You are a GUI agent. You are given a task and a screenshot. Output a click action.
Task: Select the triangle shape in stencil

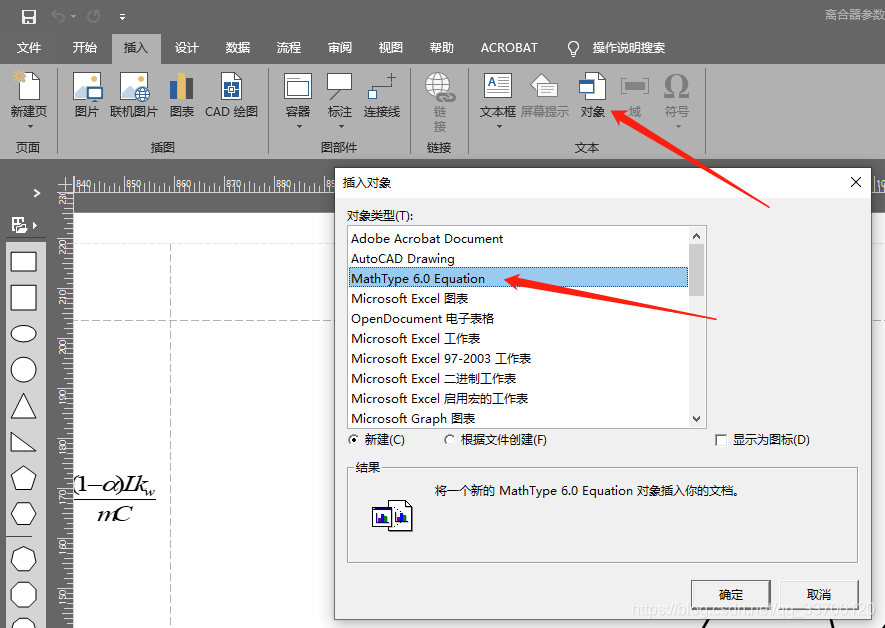[24, 406]
